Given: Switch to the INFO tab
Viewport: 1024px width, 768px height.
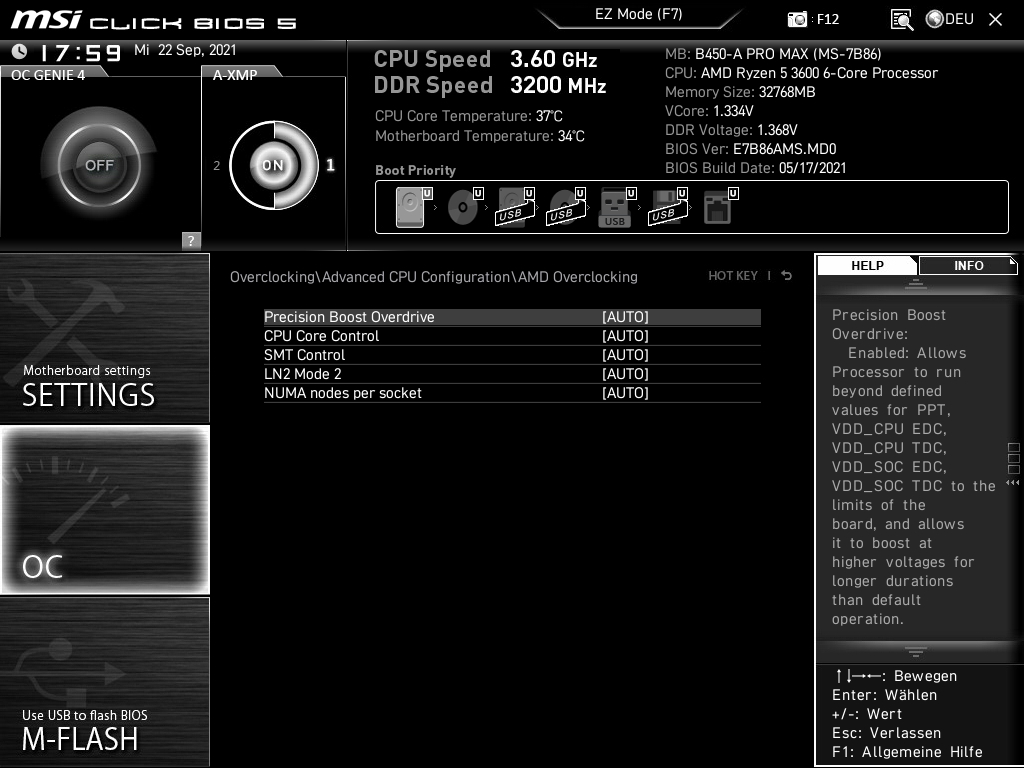Looking at the screenshot, I should pos(967,265).
